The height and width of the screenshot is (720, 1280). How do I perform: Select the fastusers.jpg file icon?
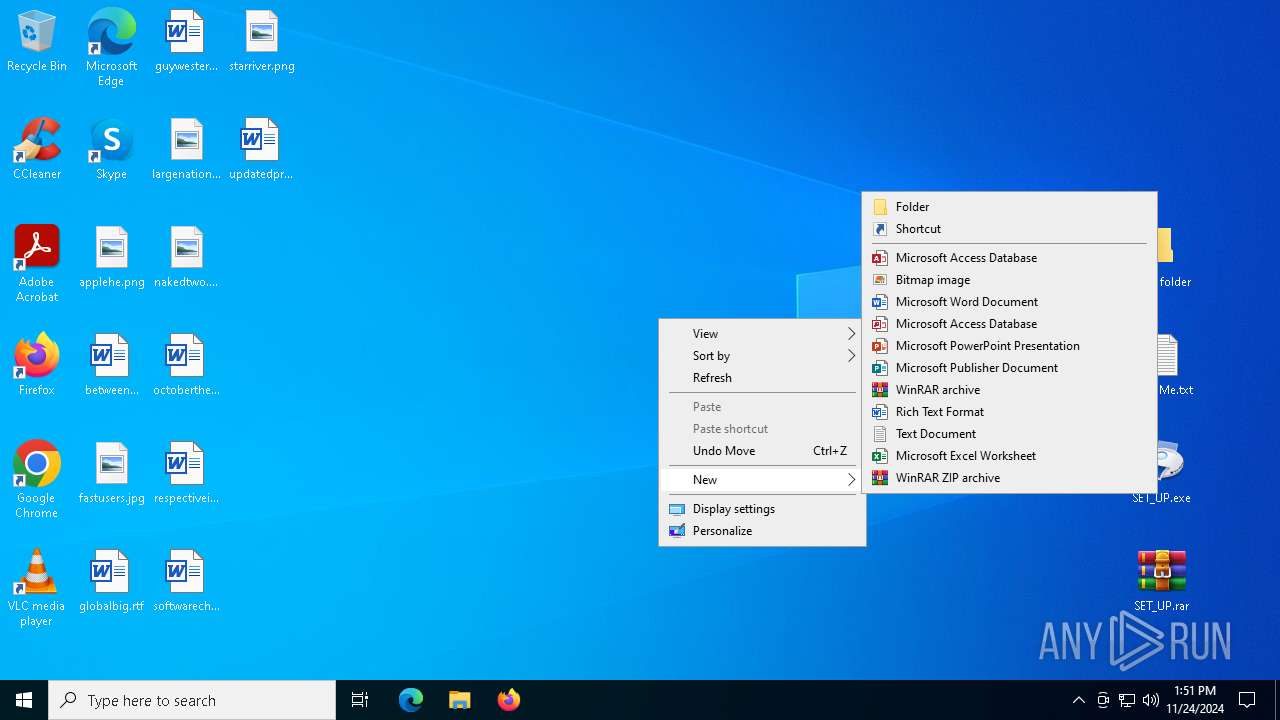[111, 474]
